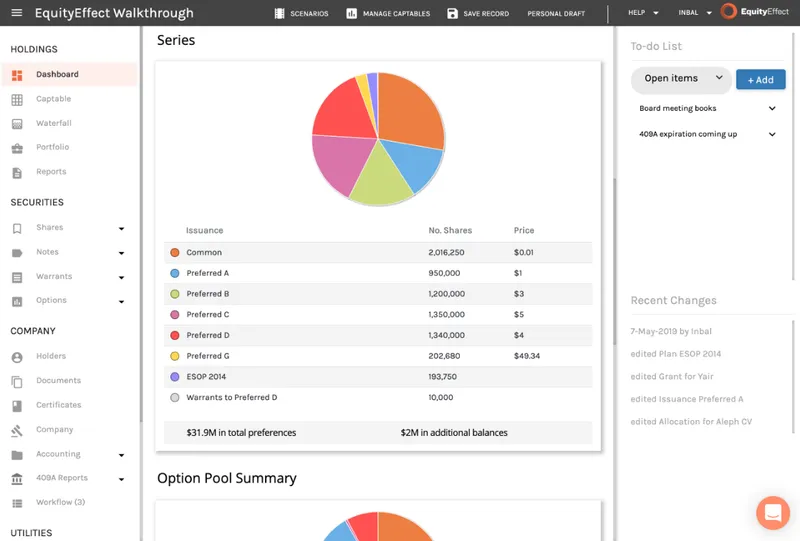Click the Preferred D red color dot
Viewport: 800px width, 541px height.
click(174, 335)
